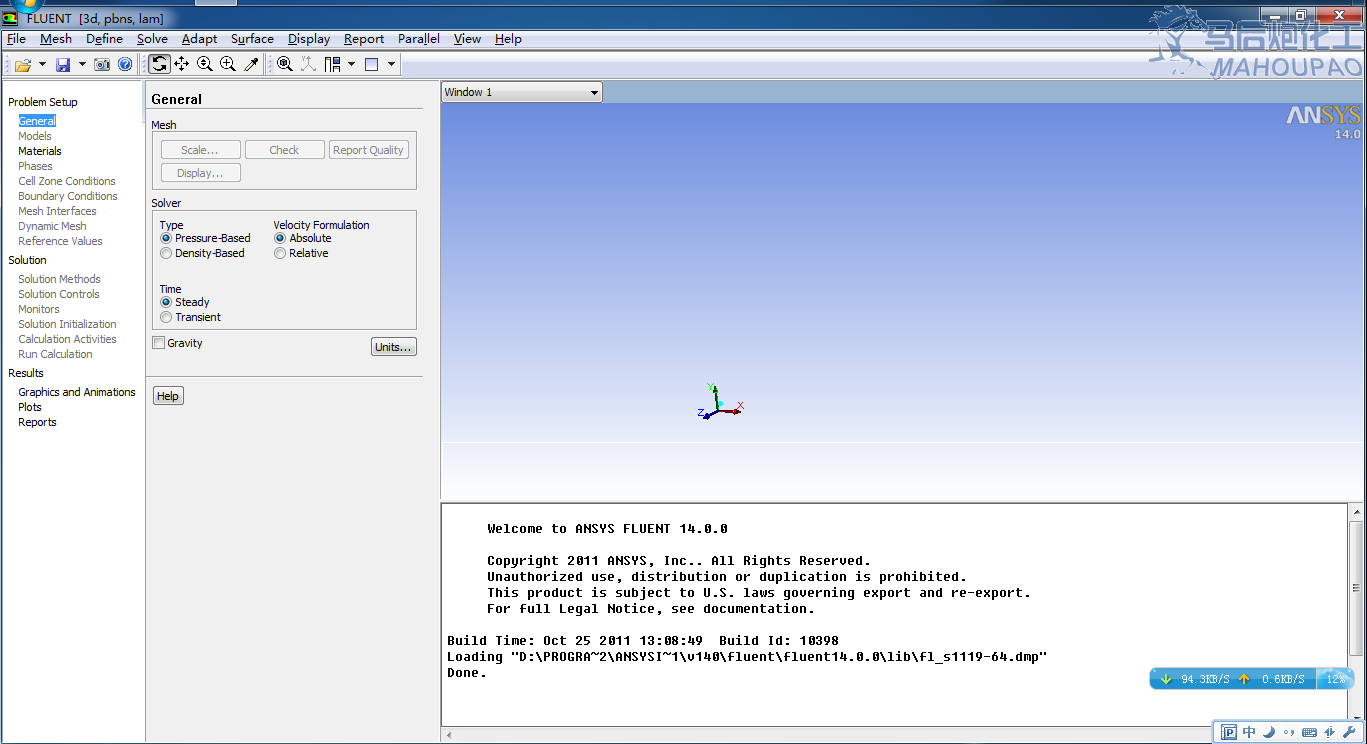
Task: Select Models in Problem Setup
Action: 35,136
